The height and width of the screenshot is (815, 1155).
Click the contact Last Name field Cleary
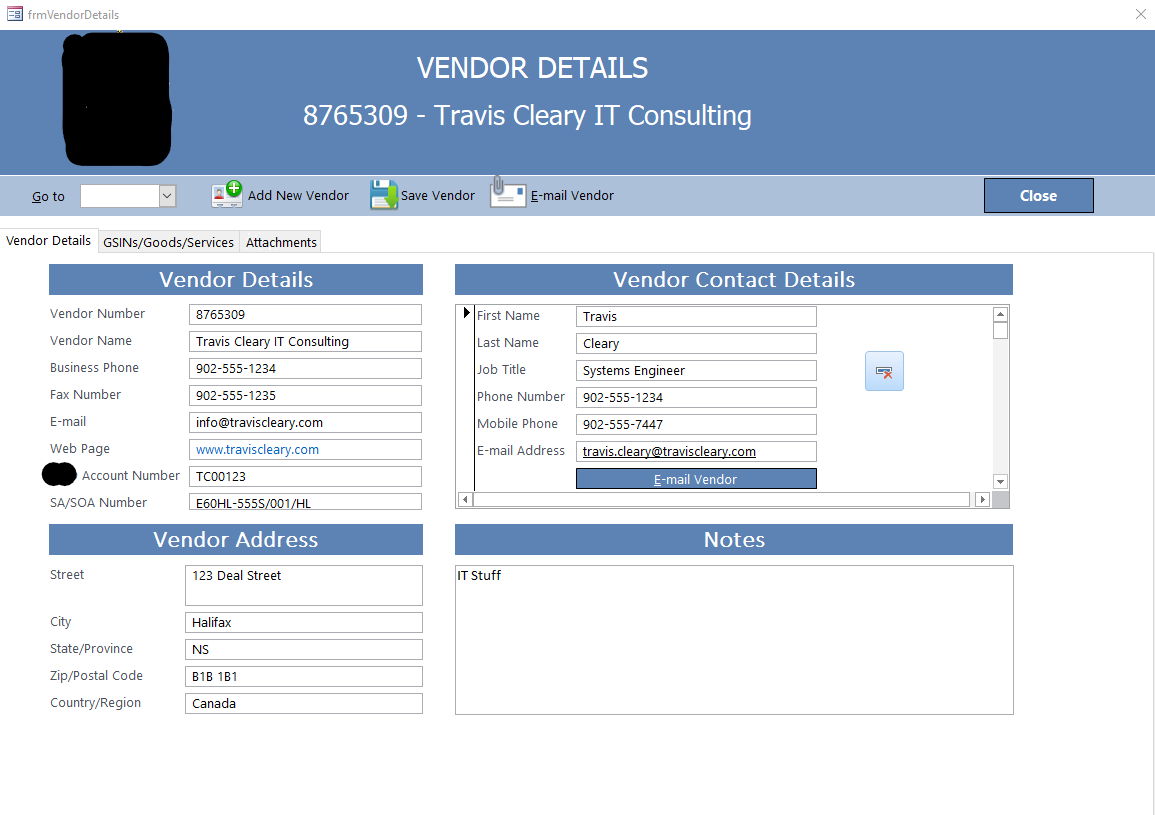coord(696,344)
